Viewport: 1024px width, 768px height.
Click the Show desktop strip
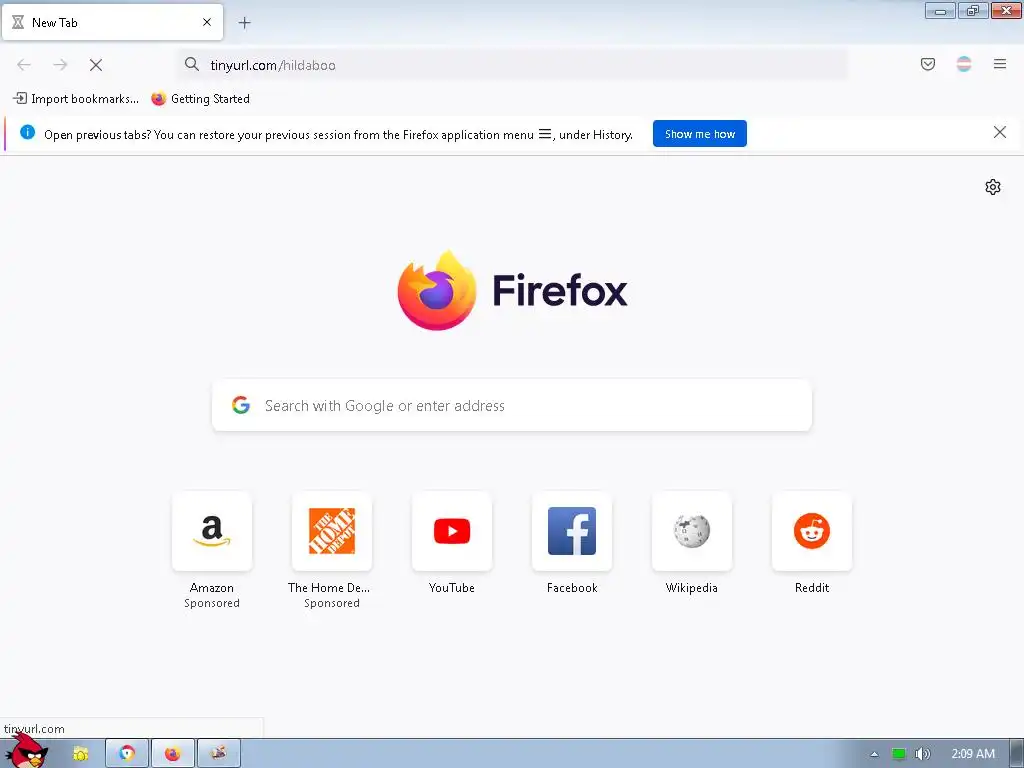tap(1017, 754)
